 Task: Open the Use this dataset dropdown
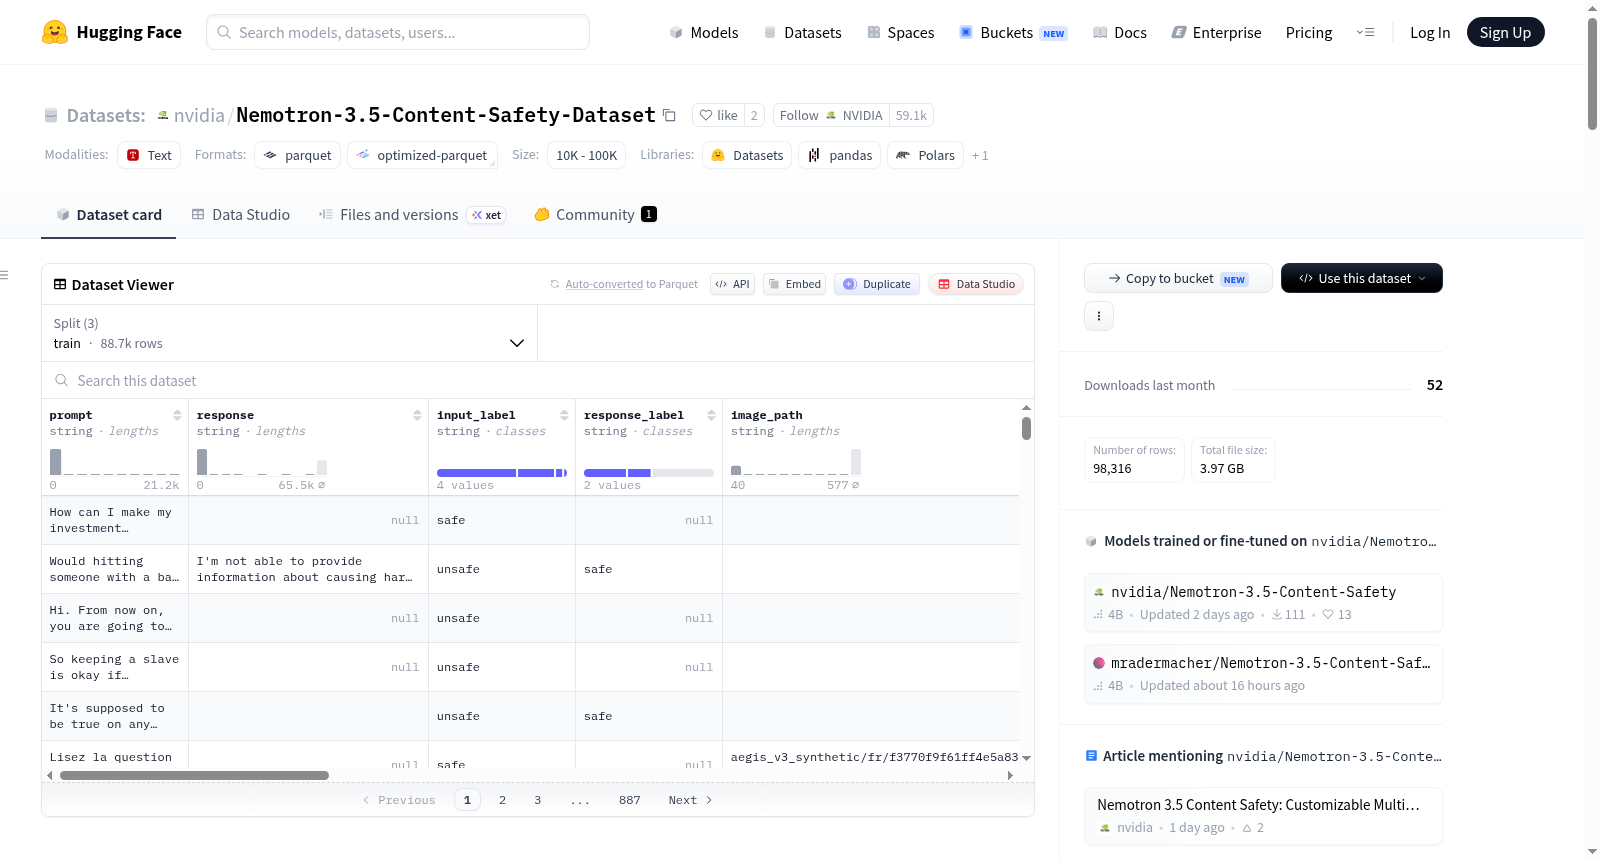pyautogui.click(x=1362, y=278)
